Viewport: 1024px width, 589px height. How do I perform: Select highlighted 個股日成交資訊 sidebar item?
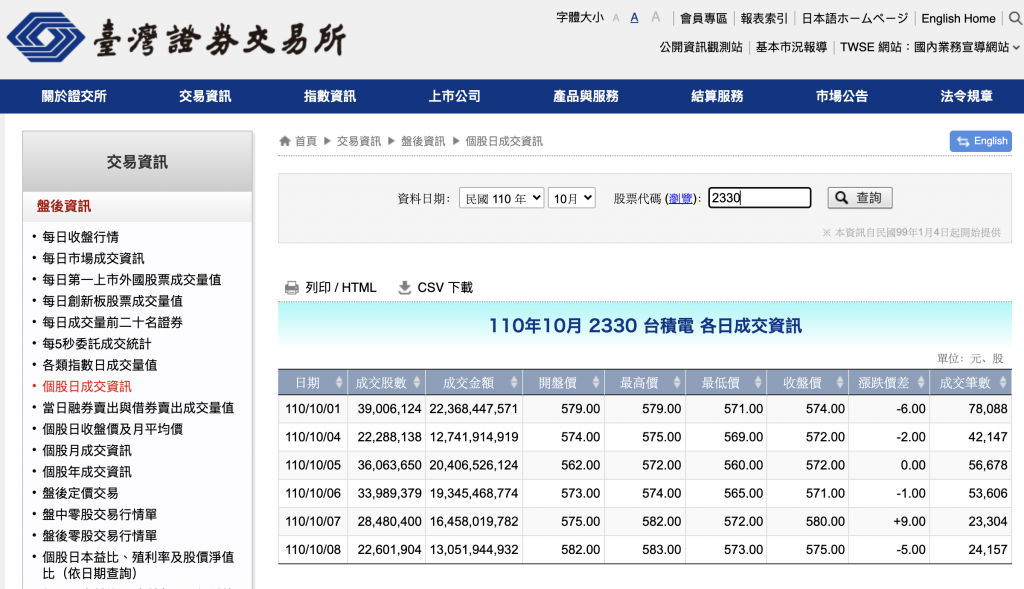tap(87, 387)
